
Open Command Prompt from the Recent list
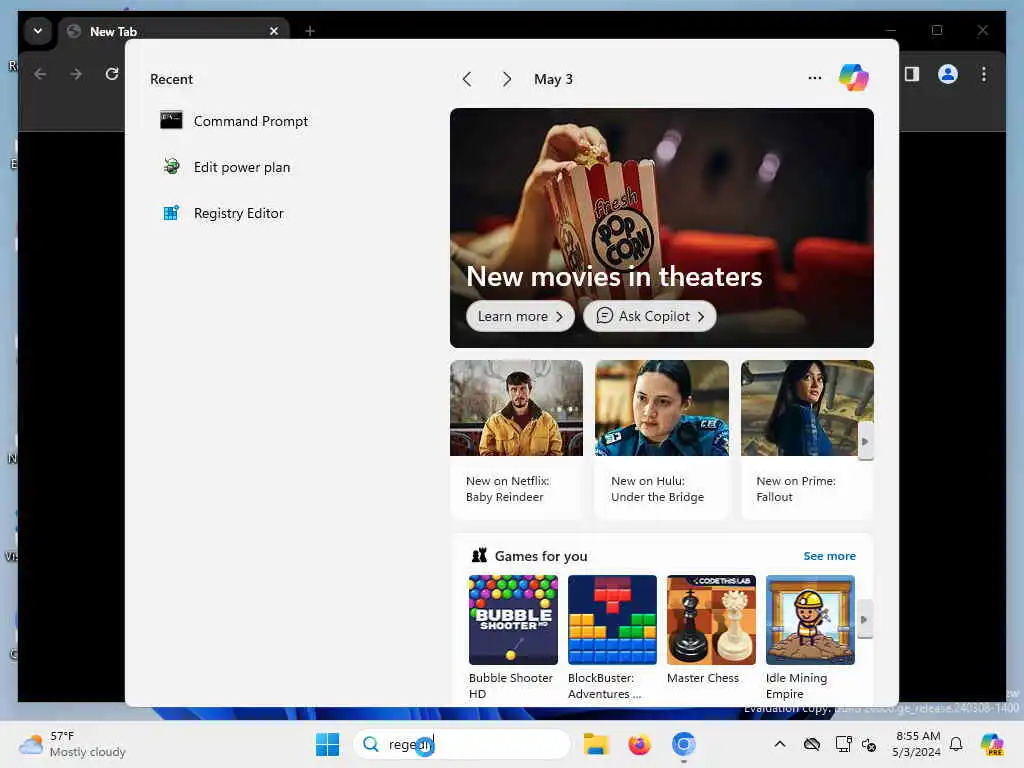click(x=235, y=121)
